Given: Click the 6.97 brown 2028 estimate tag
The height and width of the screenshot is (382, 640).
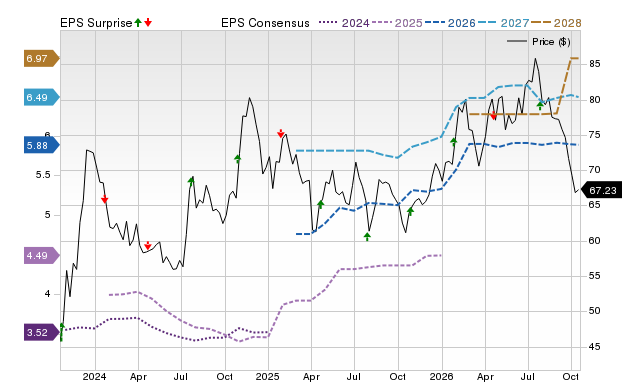Looking at the screenshot, I should click(41, 59).
